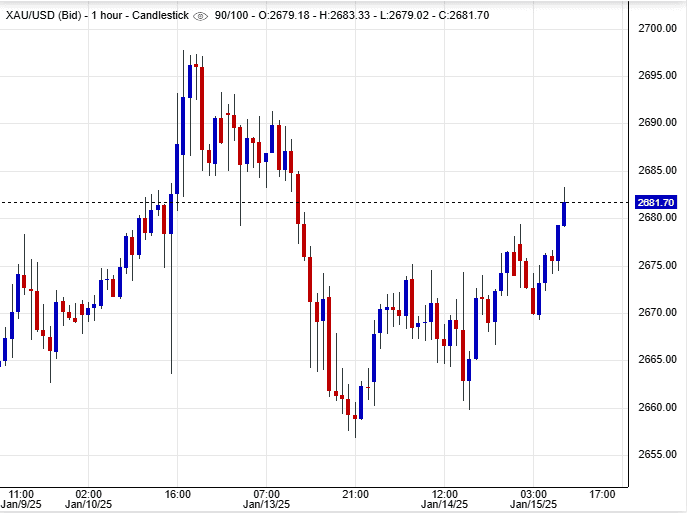This screenshot has width=687, height=513.
Task: Select the Jan/15/25 date marker
Action: [x=532, y=505]
